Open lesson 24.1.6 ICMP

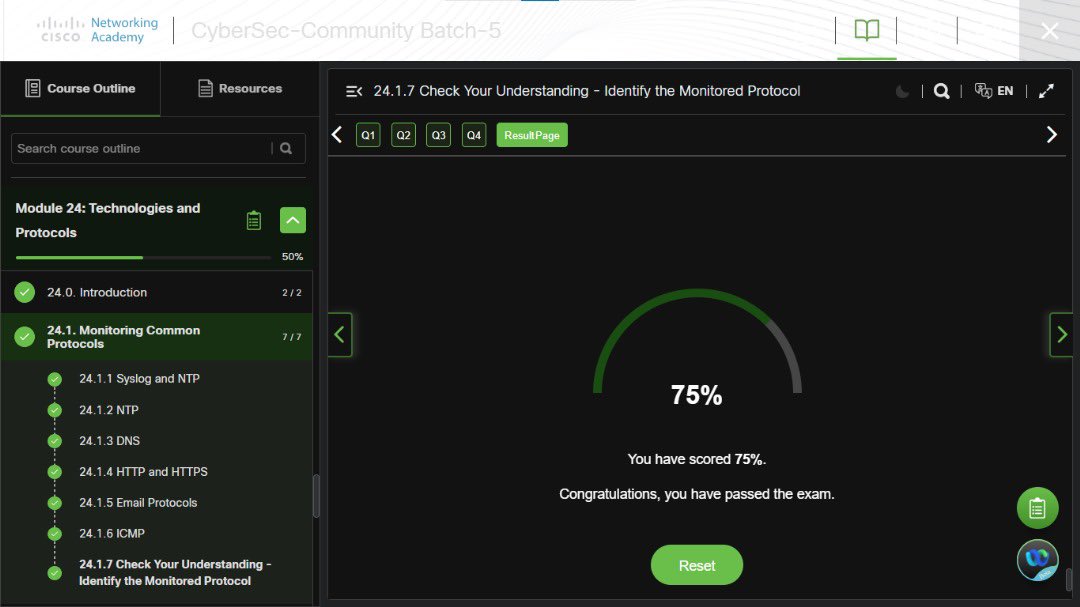(112, 533)
